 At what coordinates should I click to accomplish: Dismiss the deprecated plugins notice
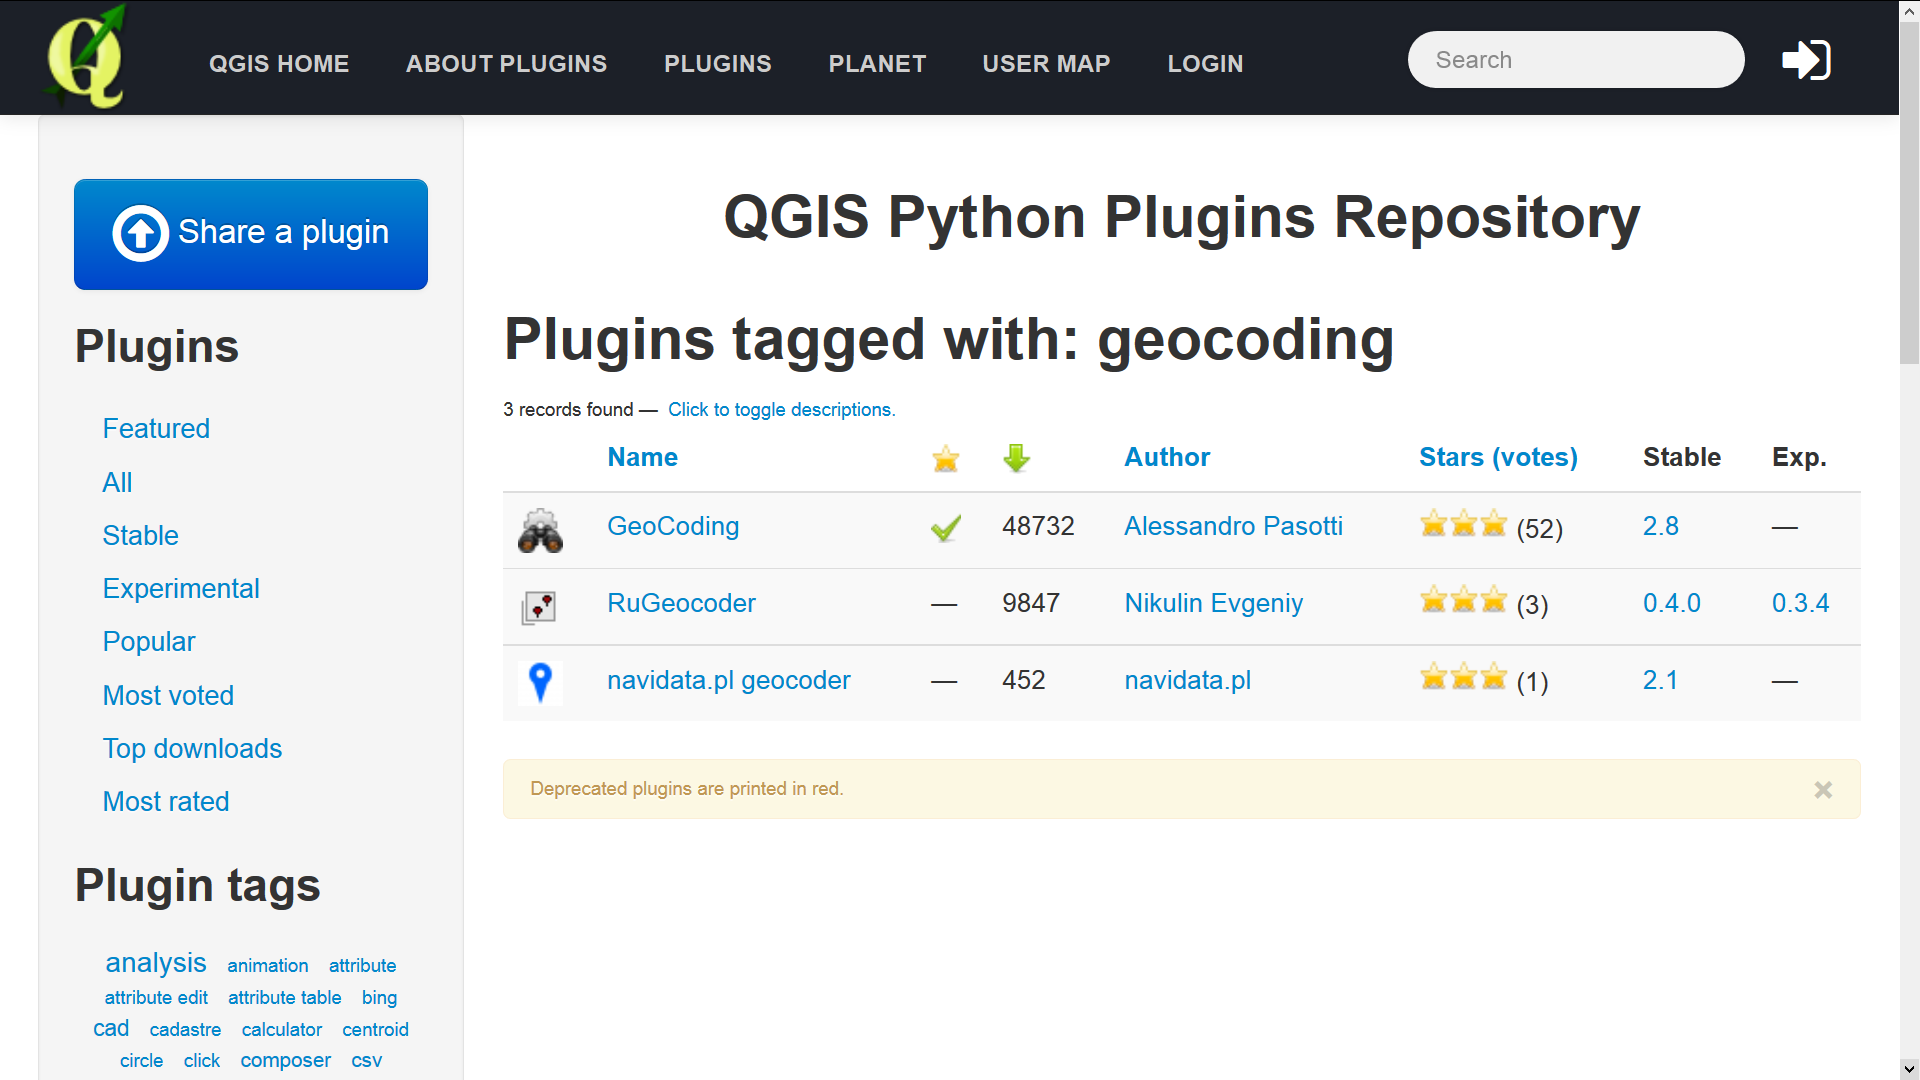pyautogui.click(x=1823, y=790)
